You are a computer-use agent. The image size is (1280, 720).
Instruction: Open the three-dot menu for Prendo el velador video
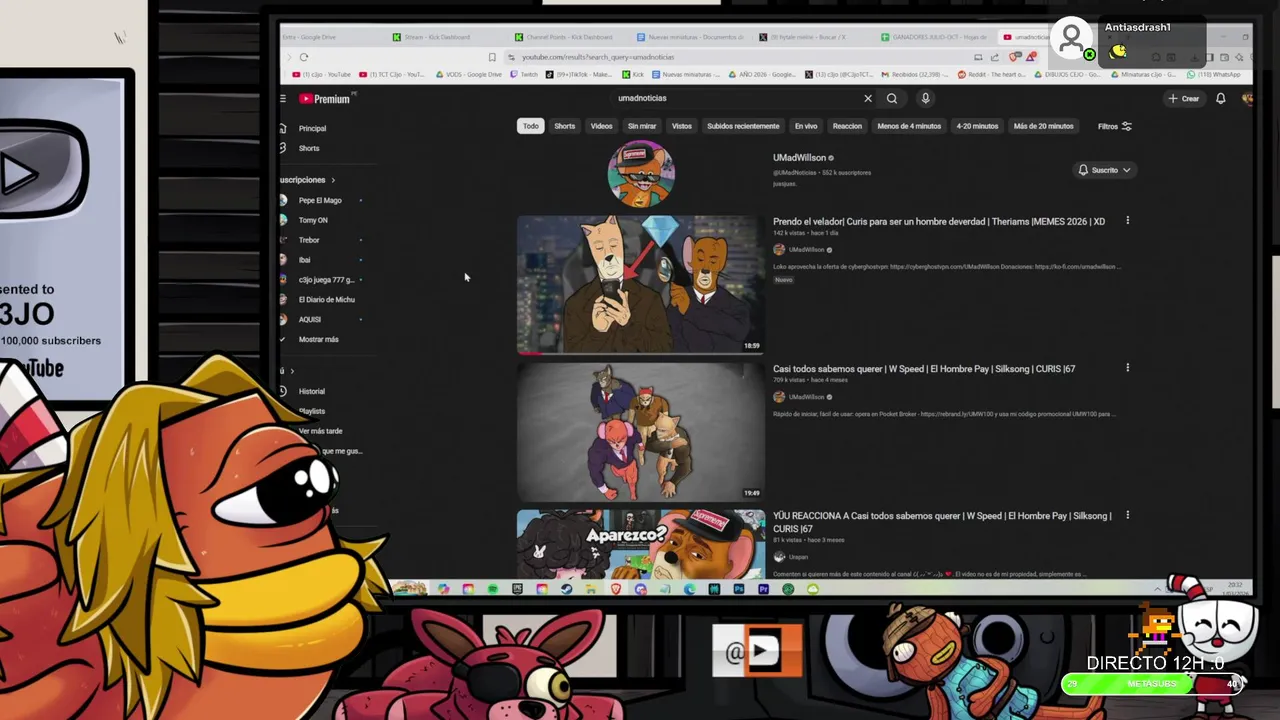[x=1127, y=221]
